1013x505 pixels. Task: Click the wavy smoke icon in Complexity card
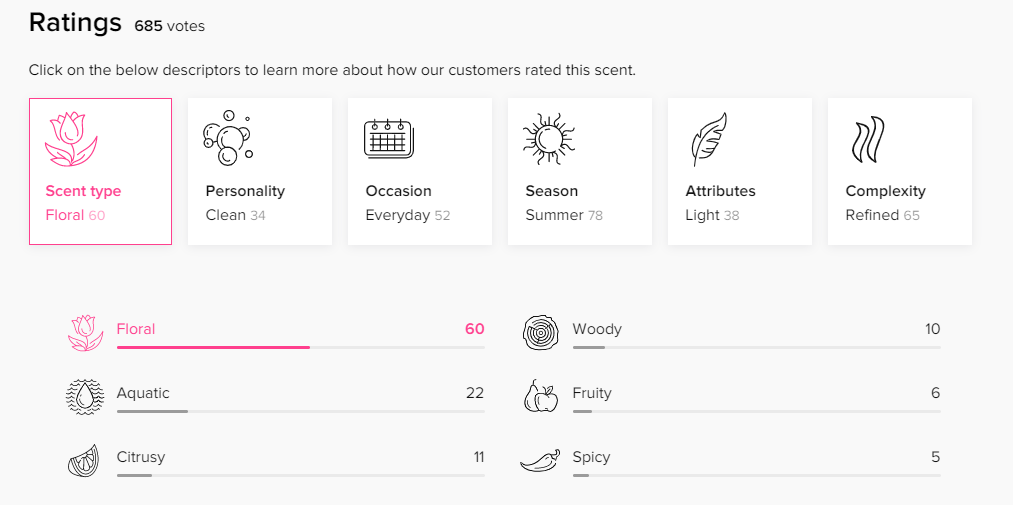866,139
